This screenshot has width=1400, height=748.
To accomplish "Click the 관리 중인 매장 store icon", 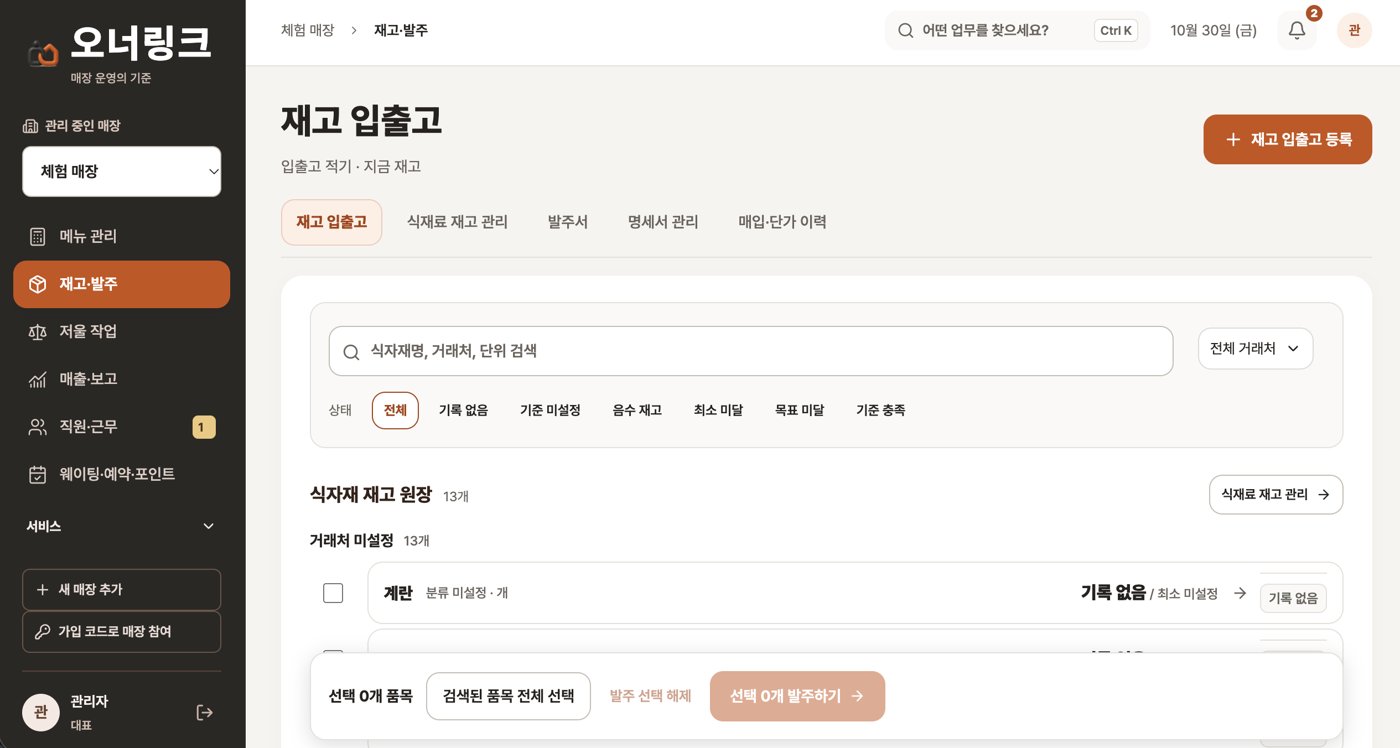I will 30,126.
